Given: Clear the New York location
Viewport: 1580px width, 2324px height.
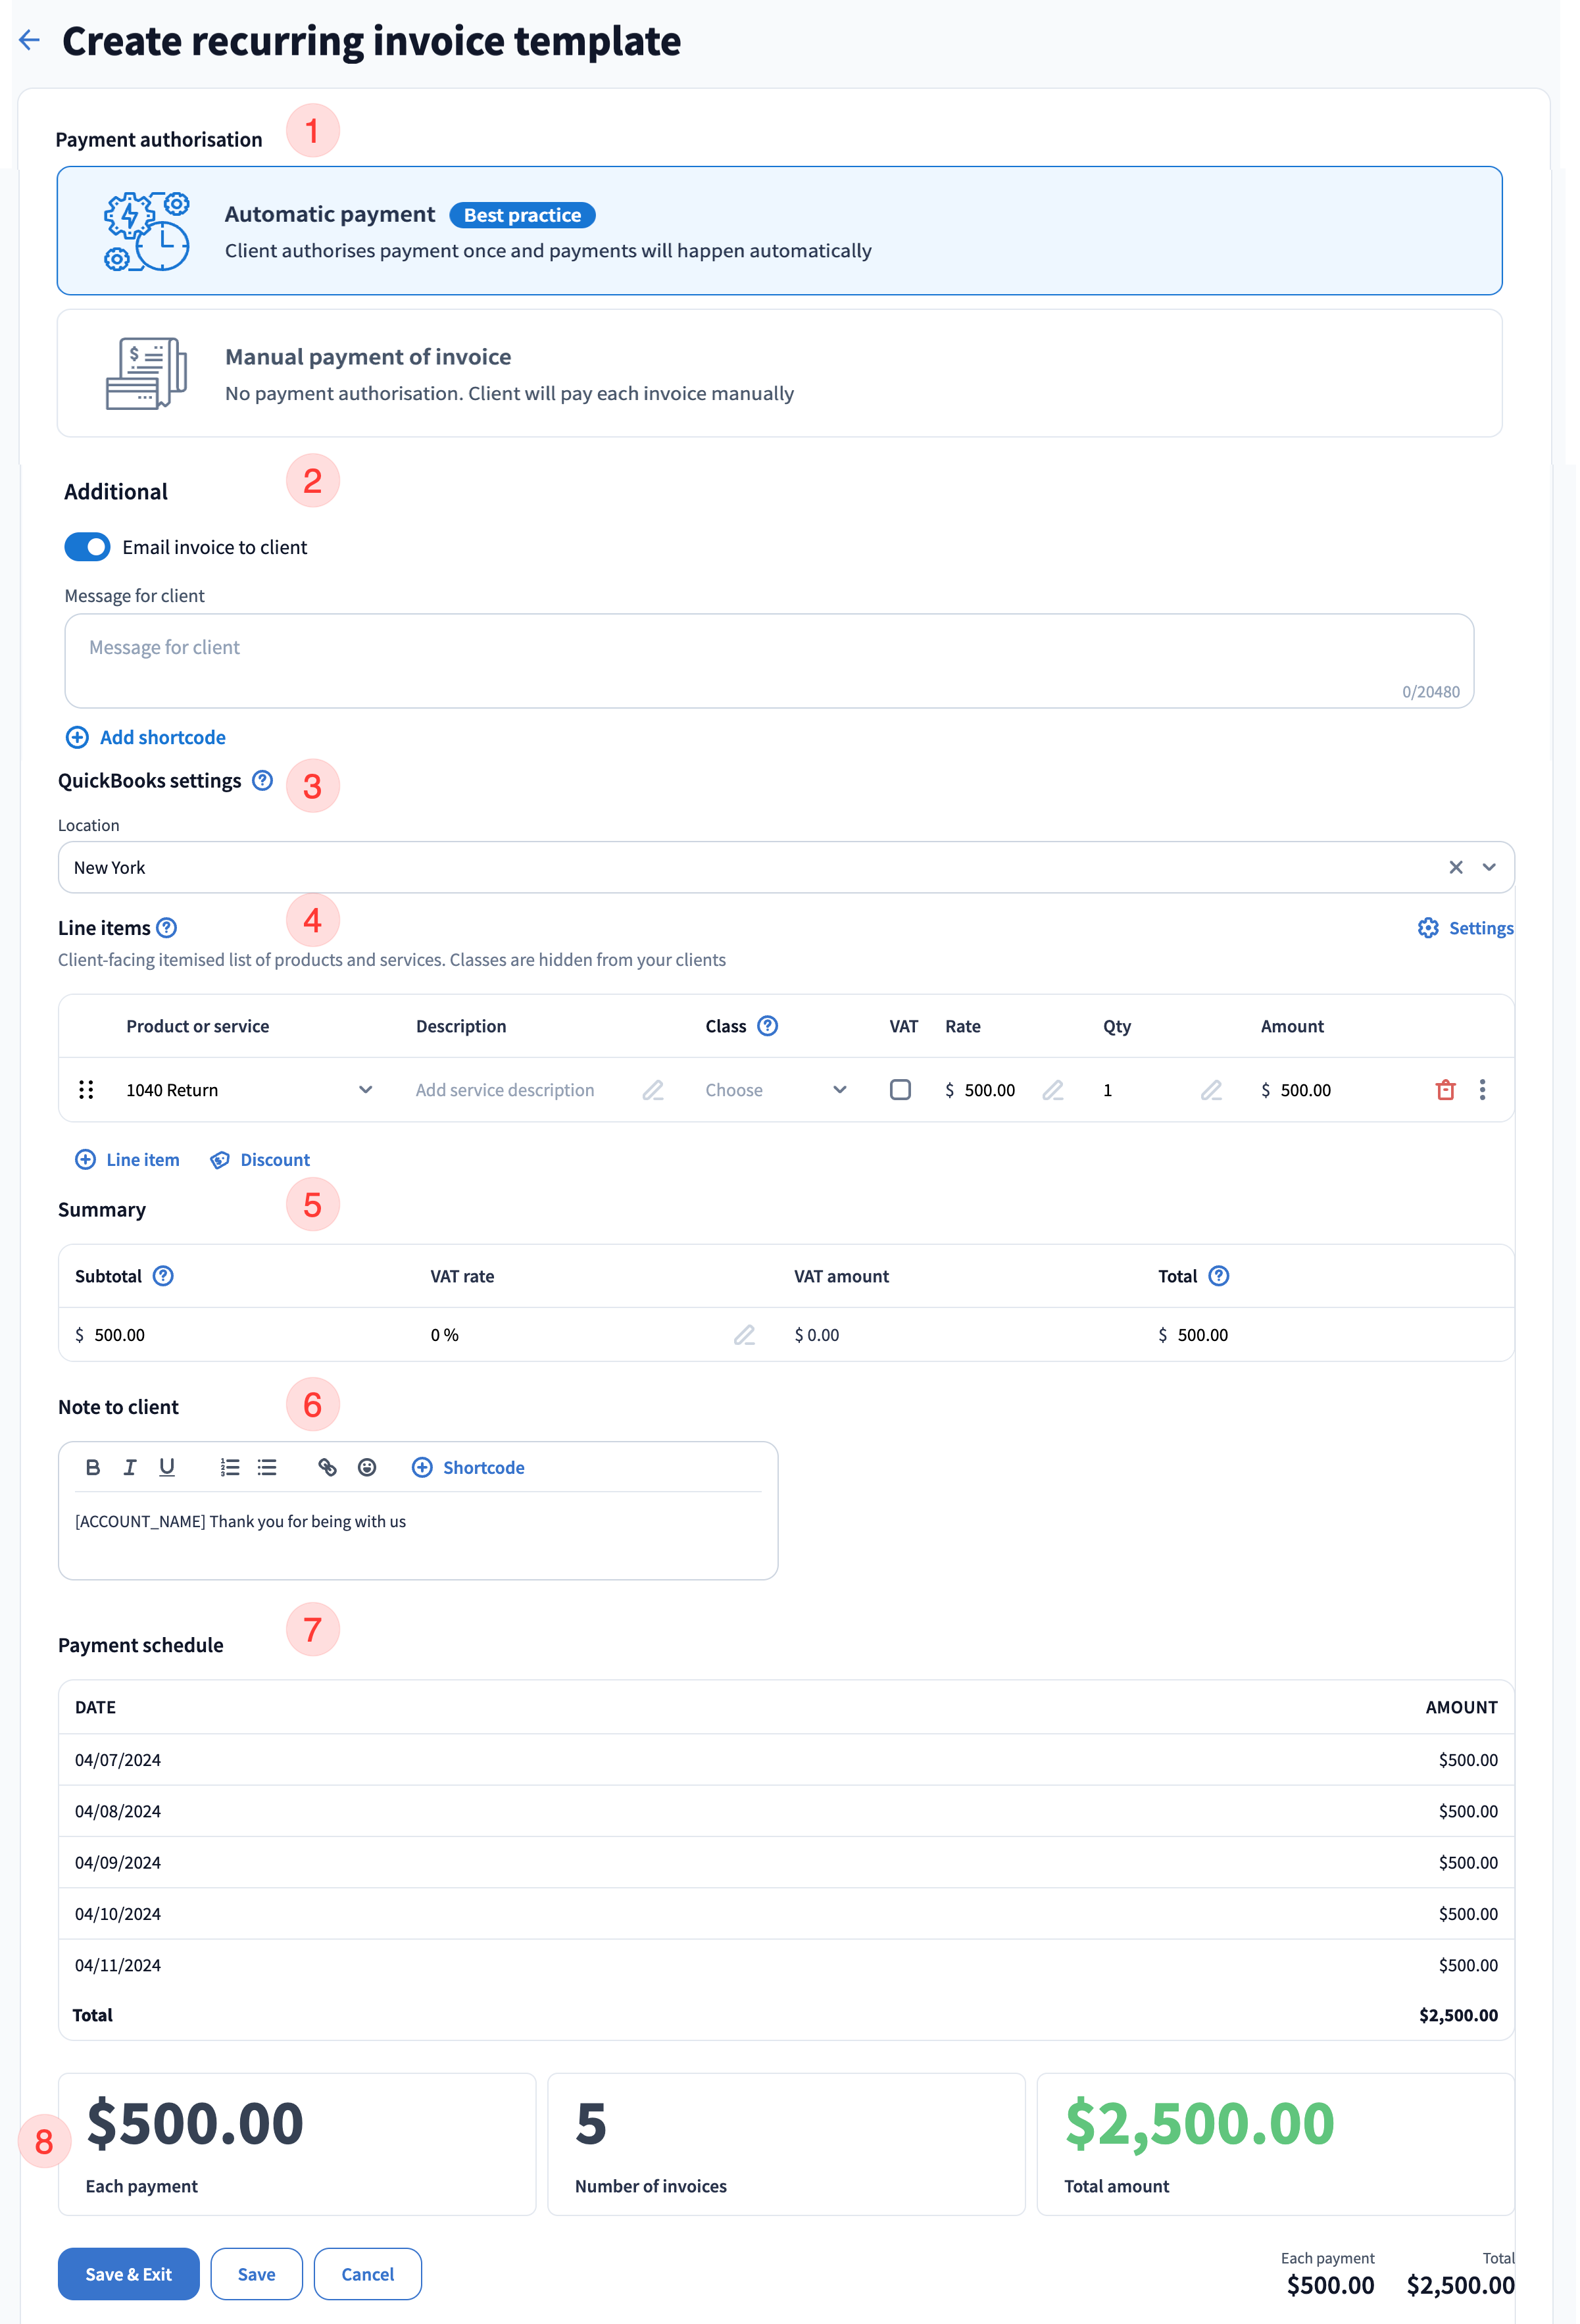Looking at the screenshot, I should 1456,867.
